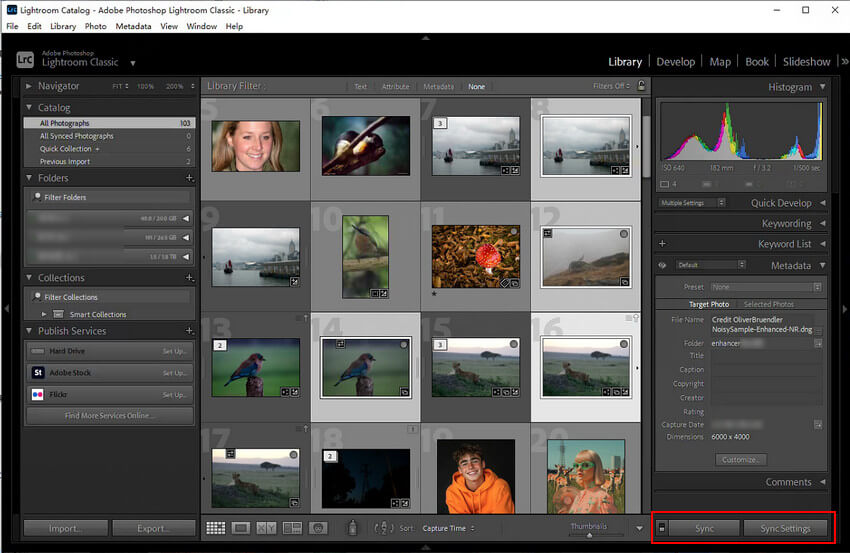Add a new collection with plus icon

(x=189, y=278)
